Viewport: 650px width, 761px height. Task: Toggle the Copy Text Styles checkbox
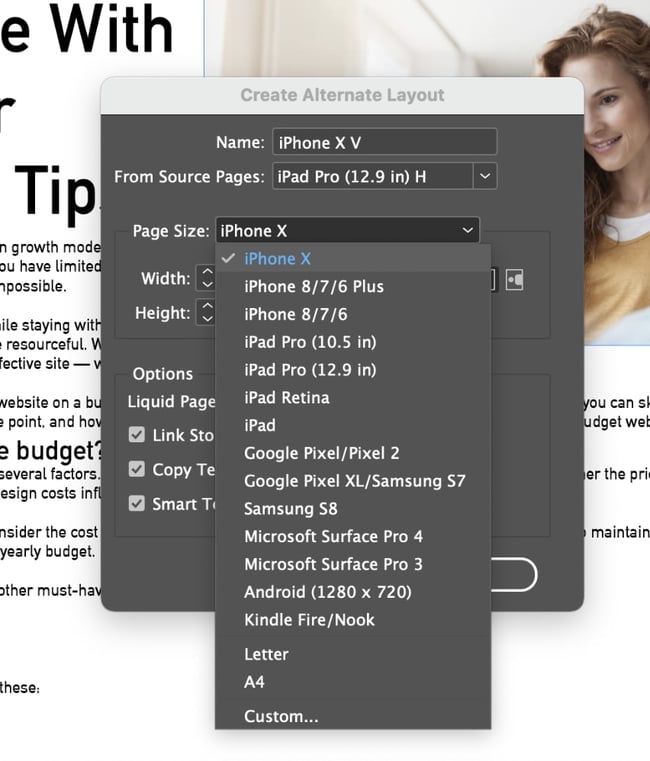pyautogui.click(x=137, y=469)
